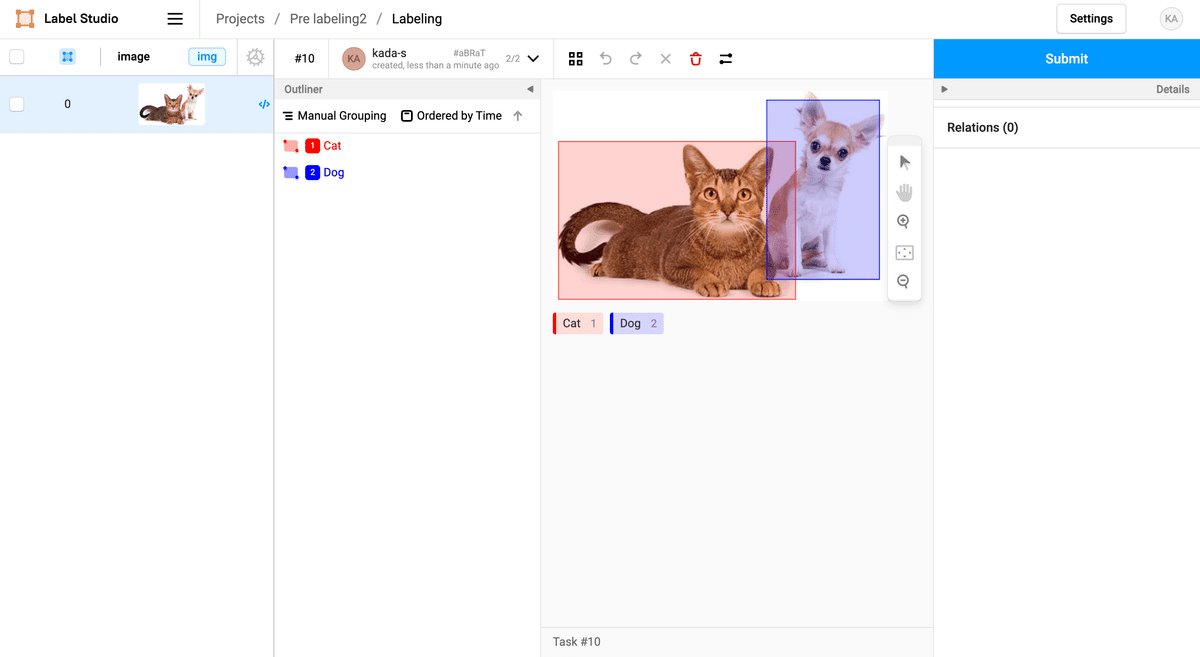Go to Pre labeling2 breadcrumb
This screenshot has height=657, width=1200.
click(328, 19)
